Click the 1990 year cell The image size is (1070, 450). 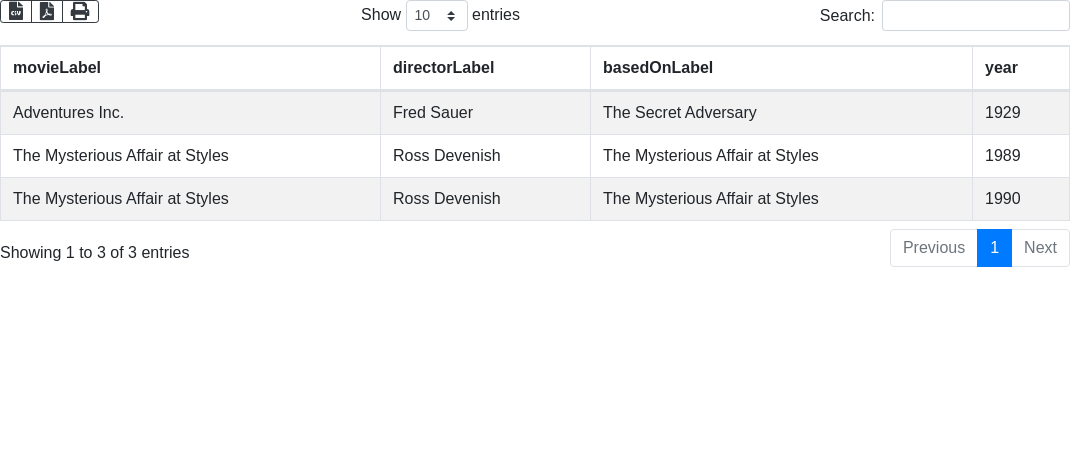tap(1002, 199)
